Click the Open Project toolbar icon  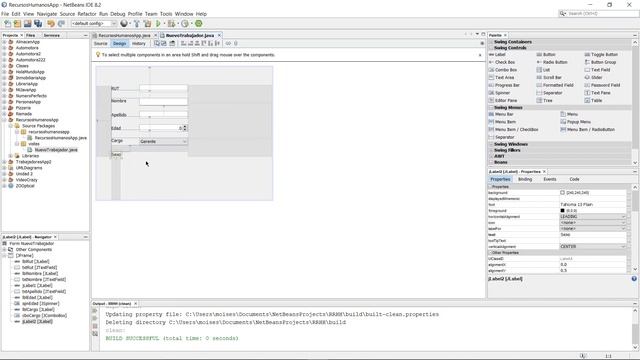pyautogui.click(x=27, y=24)
